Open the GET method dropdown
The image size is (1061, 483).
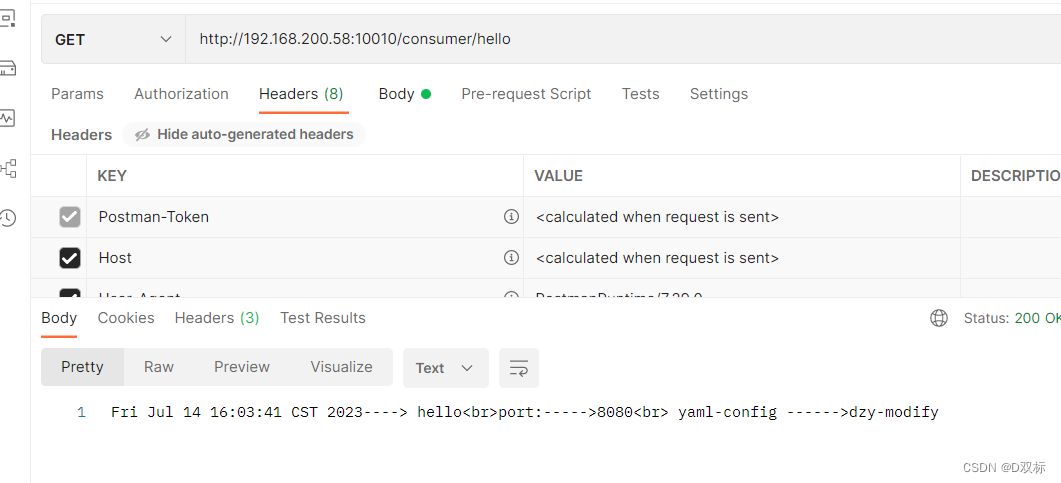click(113, 39)
